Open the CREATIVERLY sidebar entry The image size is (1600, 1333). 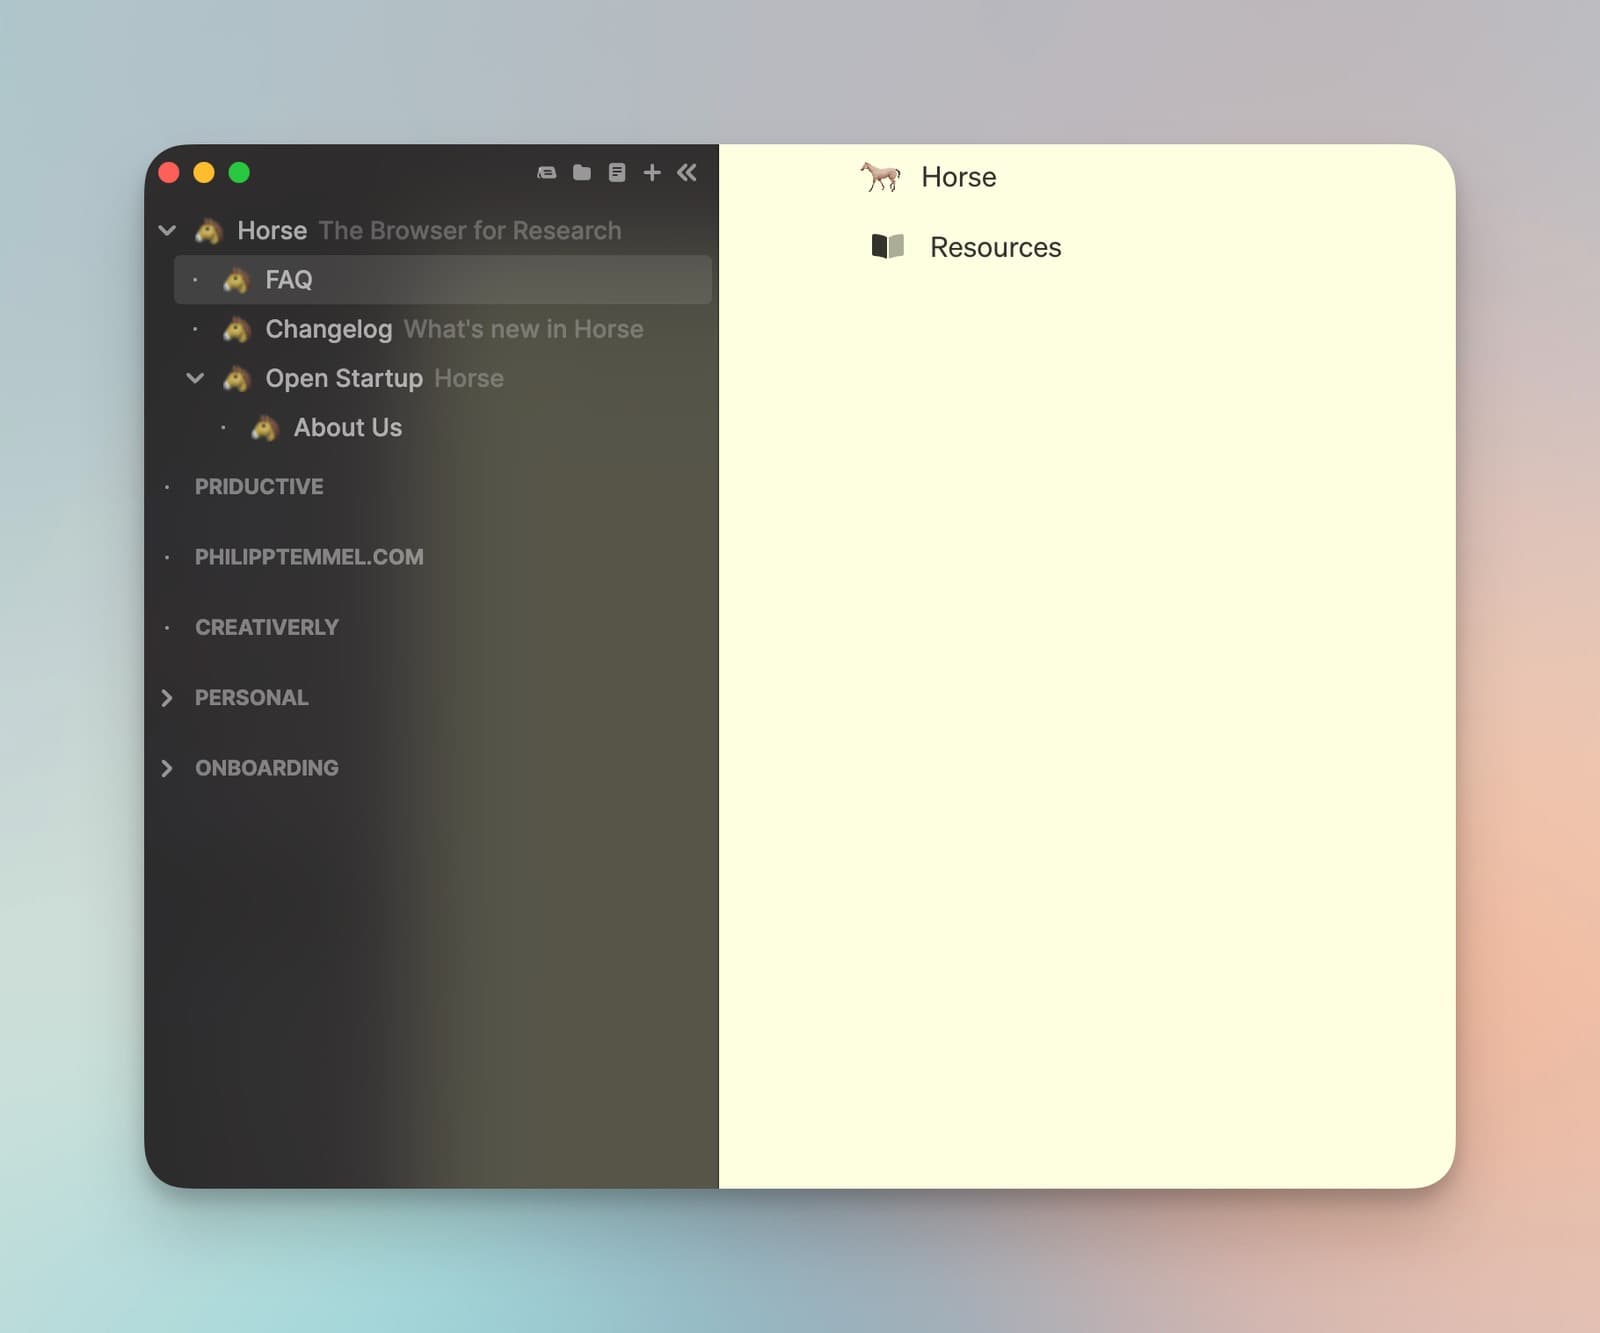click(x=267, y=627)
